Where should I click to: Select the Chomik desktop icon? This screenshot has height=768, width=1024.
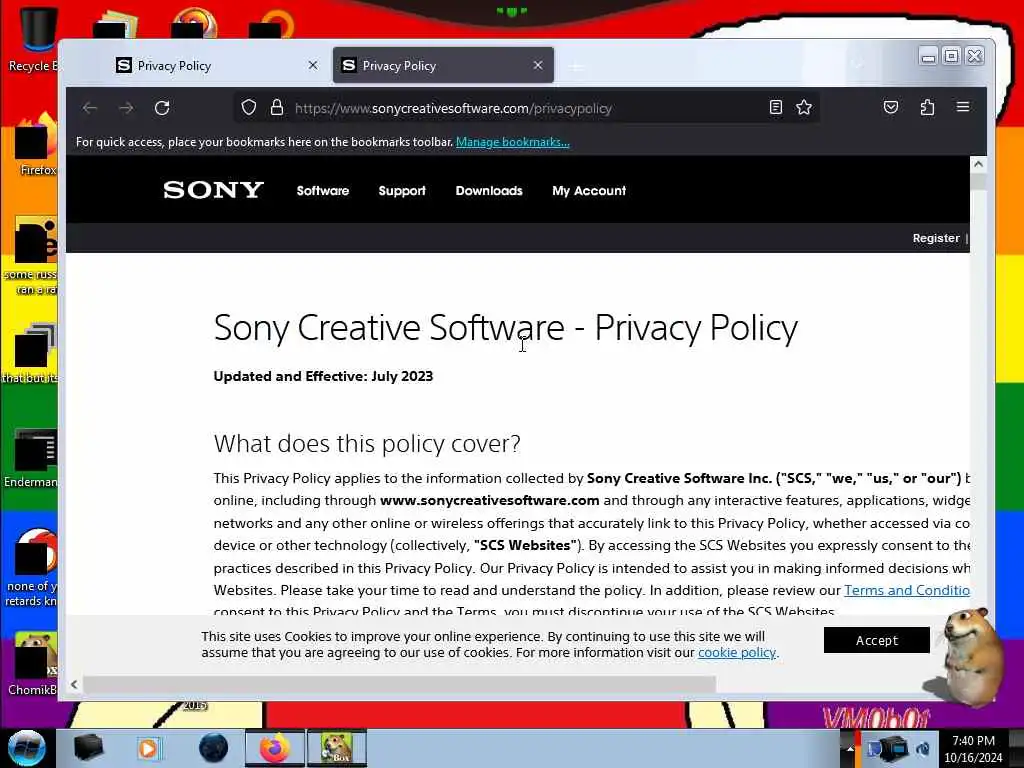tap(34, 664)
